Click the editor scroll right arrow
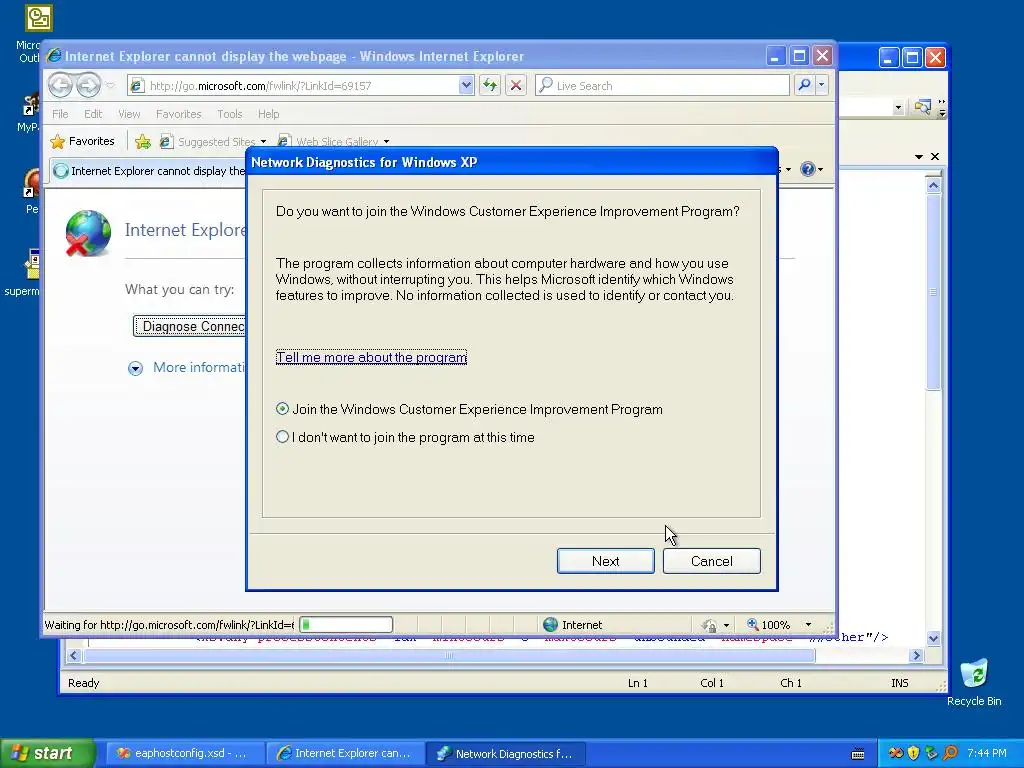 pos(916,655)
